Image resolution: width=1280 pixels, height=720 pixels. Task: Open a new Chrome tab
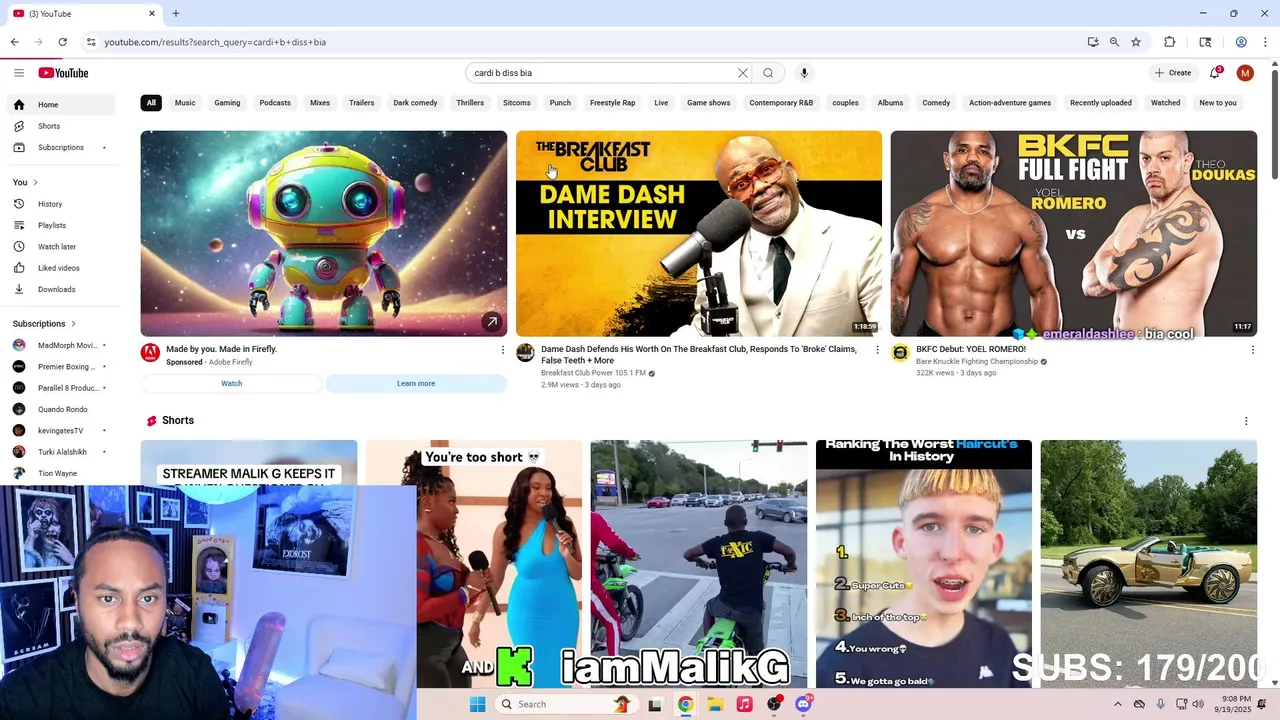coord(176,14)
